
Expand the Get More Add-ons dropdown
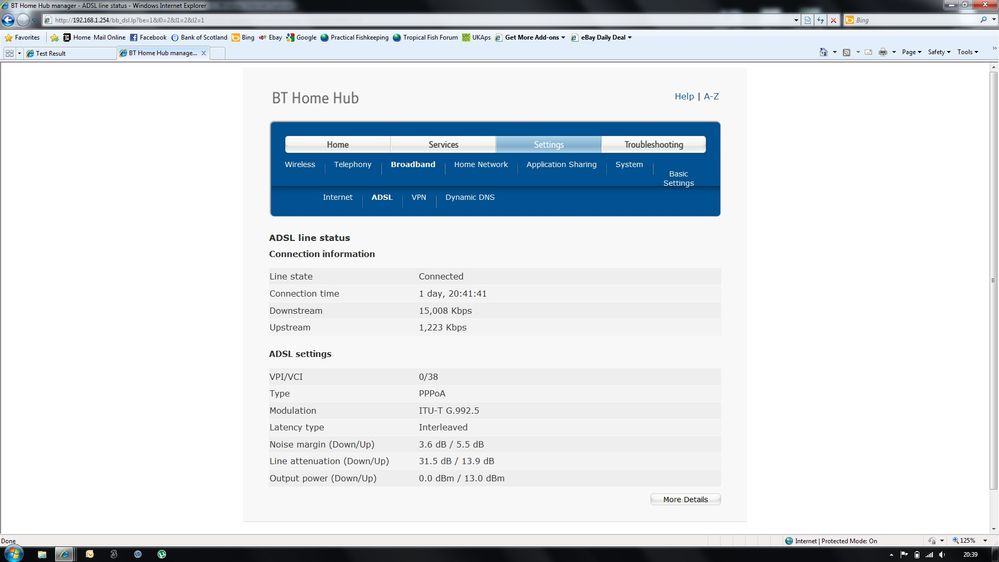point(563,38)
